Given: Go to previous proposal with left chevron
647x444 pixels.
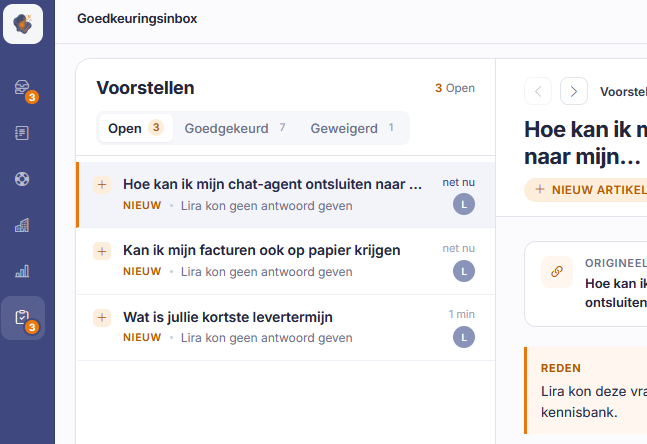Looking at the screenshot, I should 538,91.
